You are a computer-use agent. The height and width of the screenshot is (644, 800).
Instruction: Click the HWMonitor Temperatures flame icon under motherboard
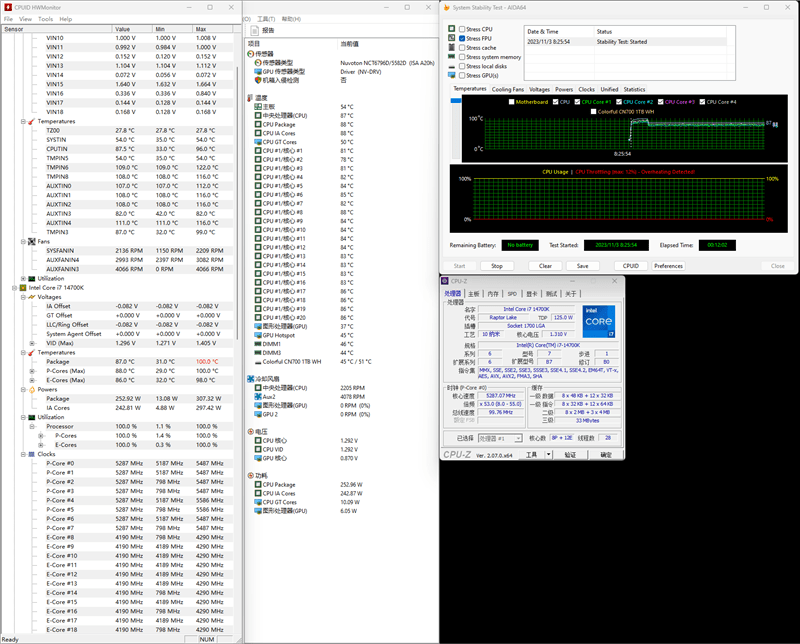(x=32, y=121)
